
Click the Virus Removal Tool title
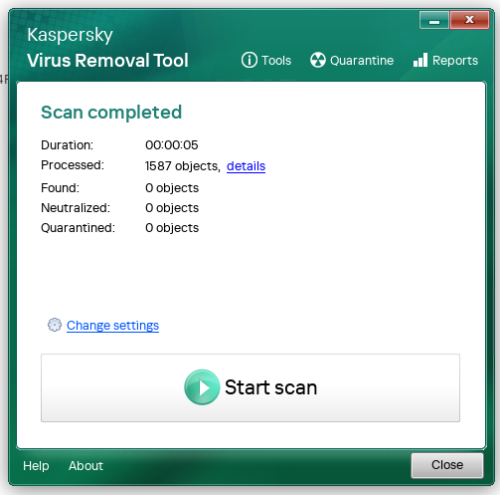[x=108, y=61]
